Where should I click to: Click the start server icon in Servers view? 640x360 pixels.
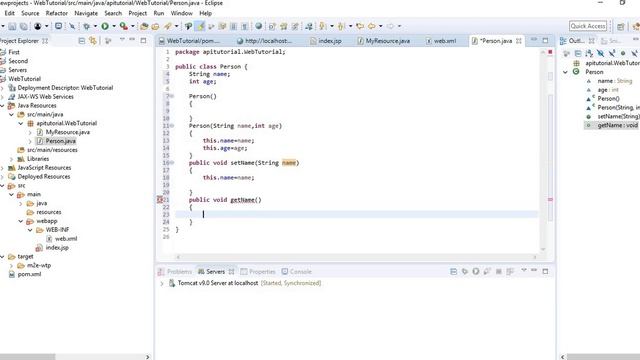pyautogui.click(x=476, y=271)
